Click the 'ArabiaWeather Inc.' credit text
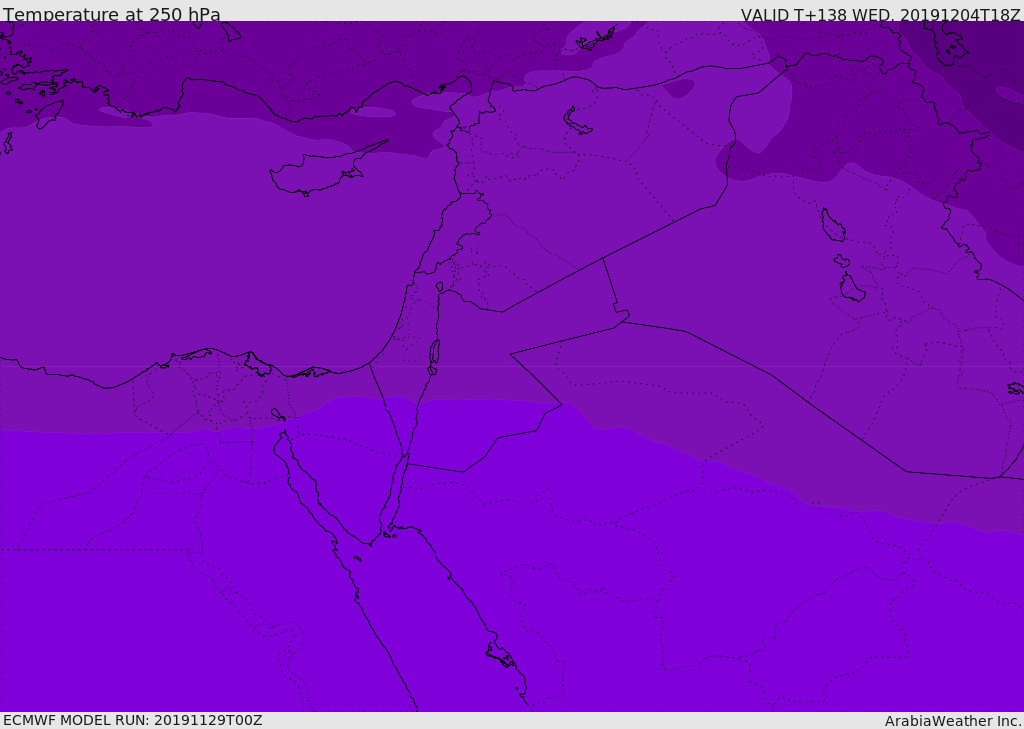 coord(952,721)
